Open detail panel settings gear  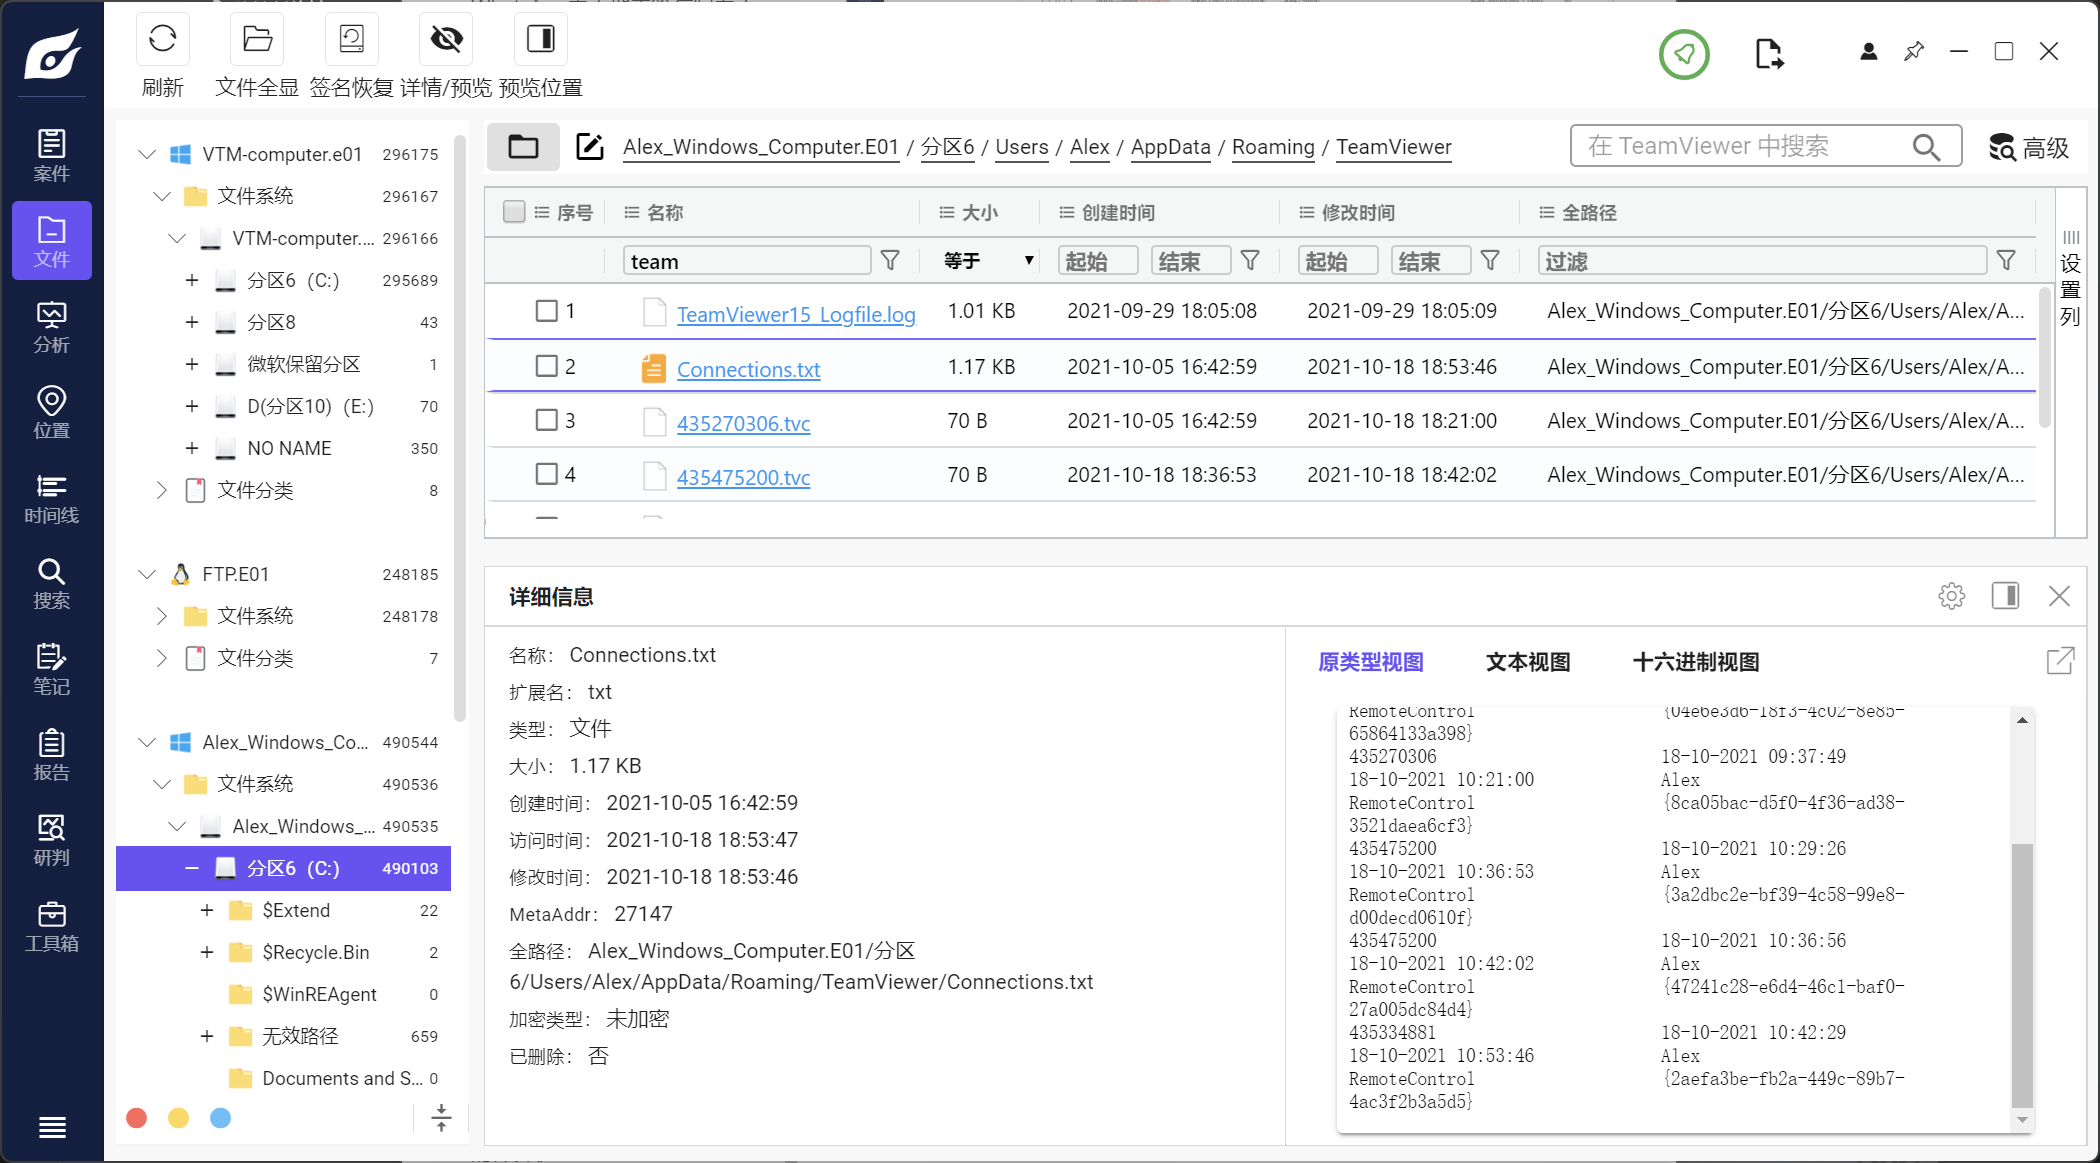[1951, 596]
